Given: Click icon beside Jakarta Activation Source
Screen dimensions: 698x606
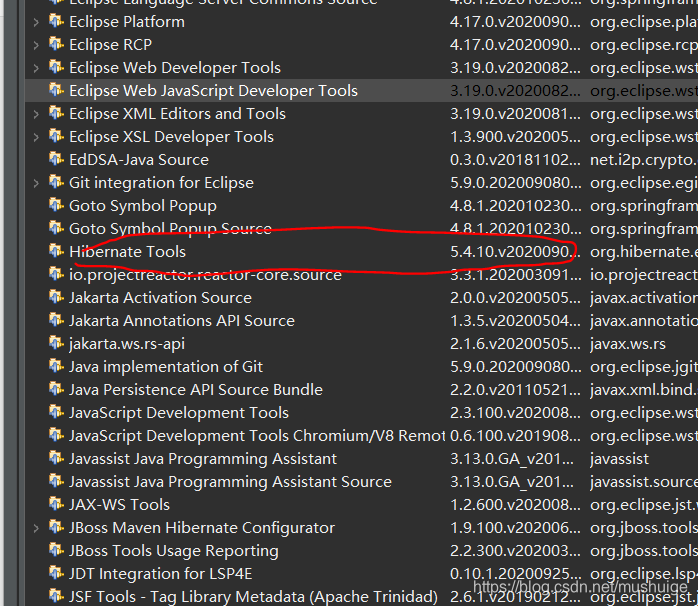Looking at the screenshot, I should [56, 297].
